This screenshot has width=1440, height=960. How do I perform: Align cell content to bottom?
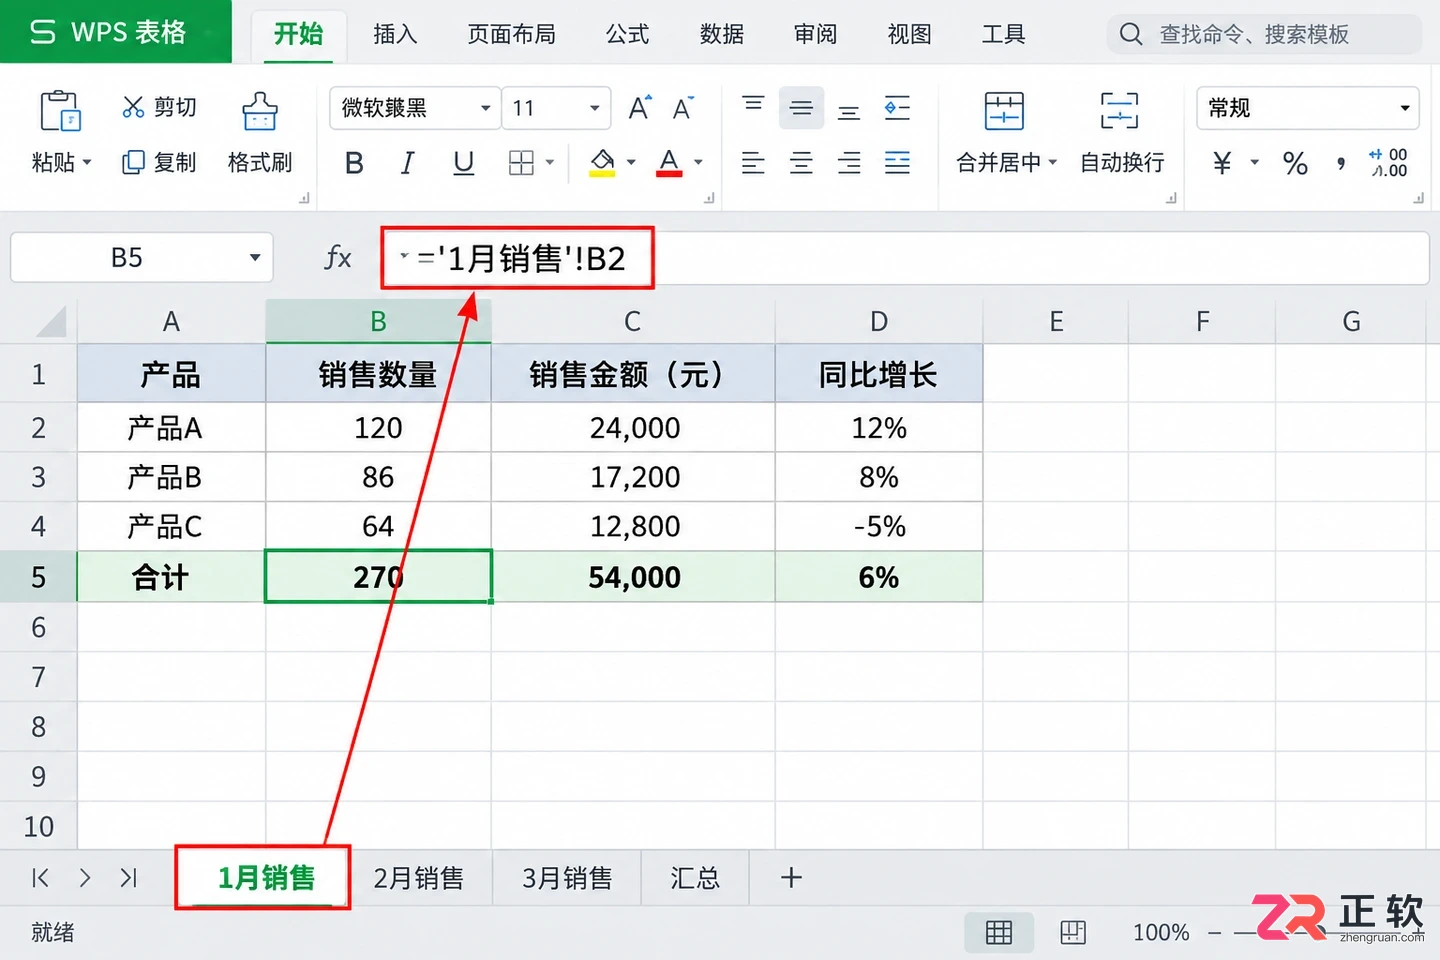849,112
